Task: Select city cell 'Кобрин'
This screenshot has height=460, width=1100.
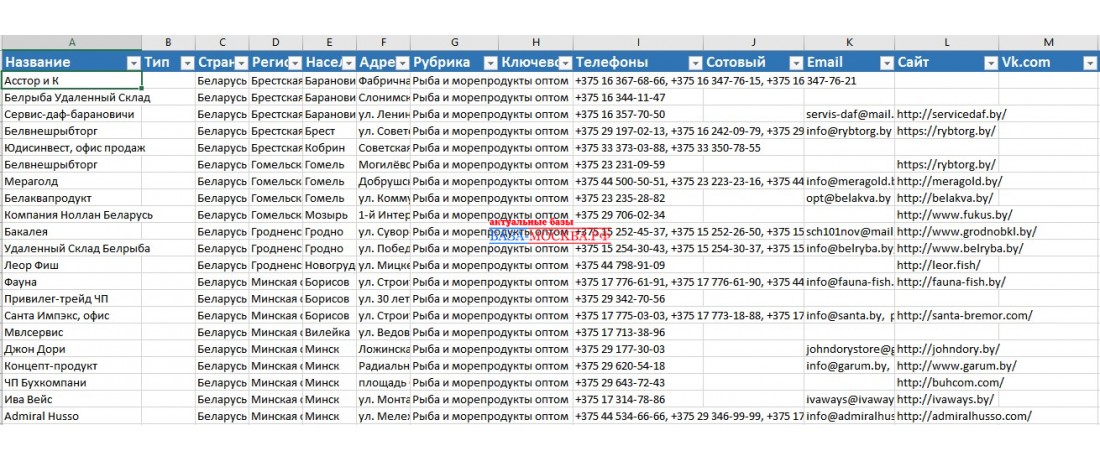Action: coord(330,148)
